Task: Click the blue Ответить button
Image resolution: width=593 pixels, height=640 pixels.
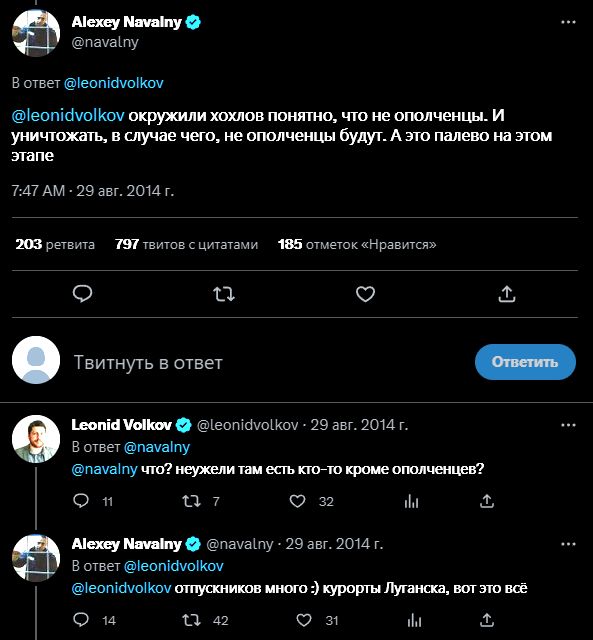Action: tap(525, 362)
